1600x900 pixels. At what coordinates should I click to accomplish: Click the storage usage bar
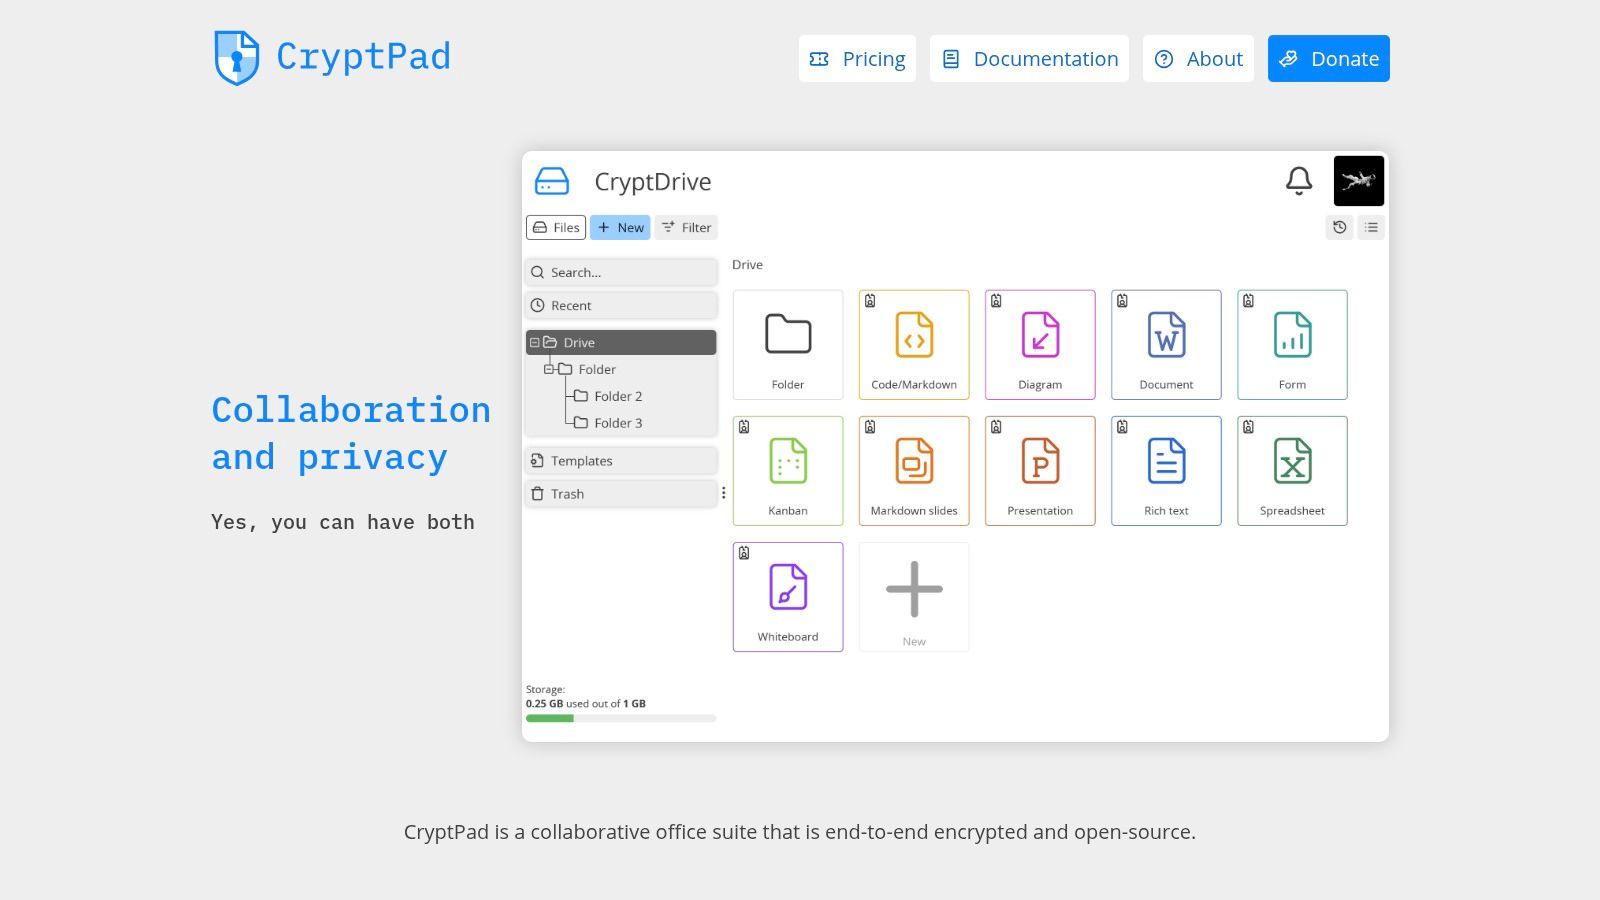(x=621, y=718)
